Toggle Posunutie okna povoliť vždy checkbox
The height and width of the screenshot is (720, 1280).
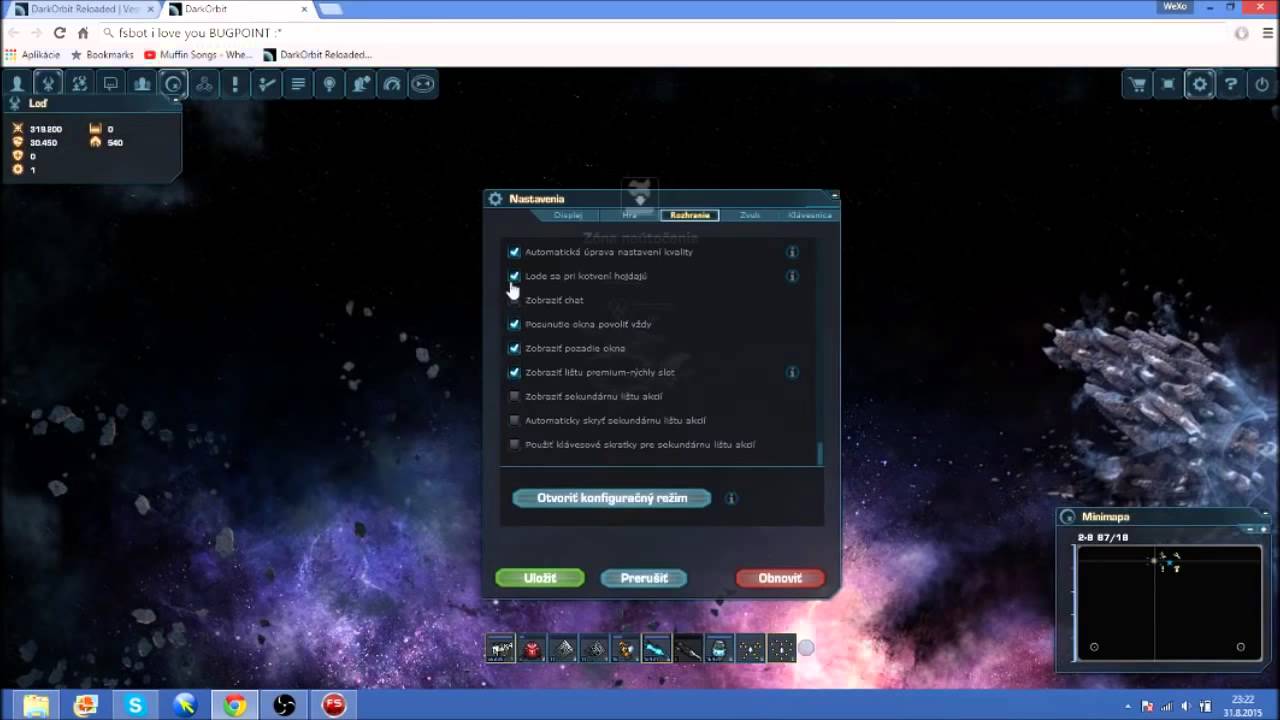pos(515,324)
